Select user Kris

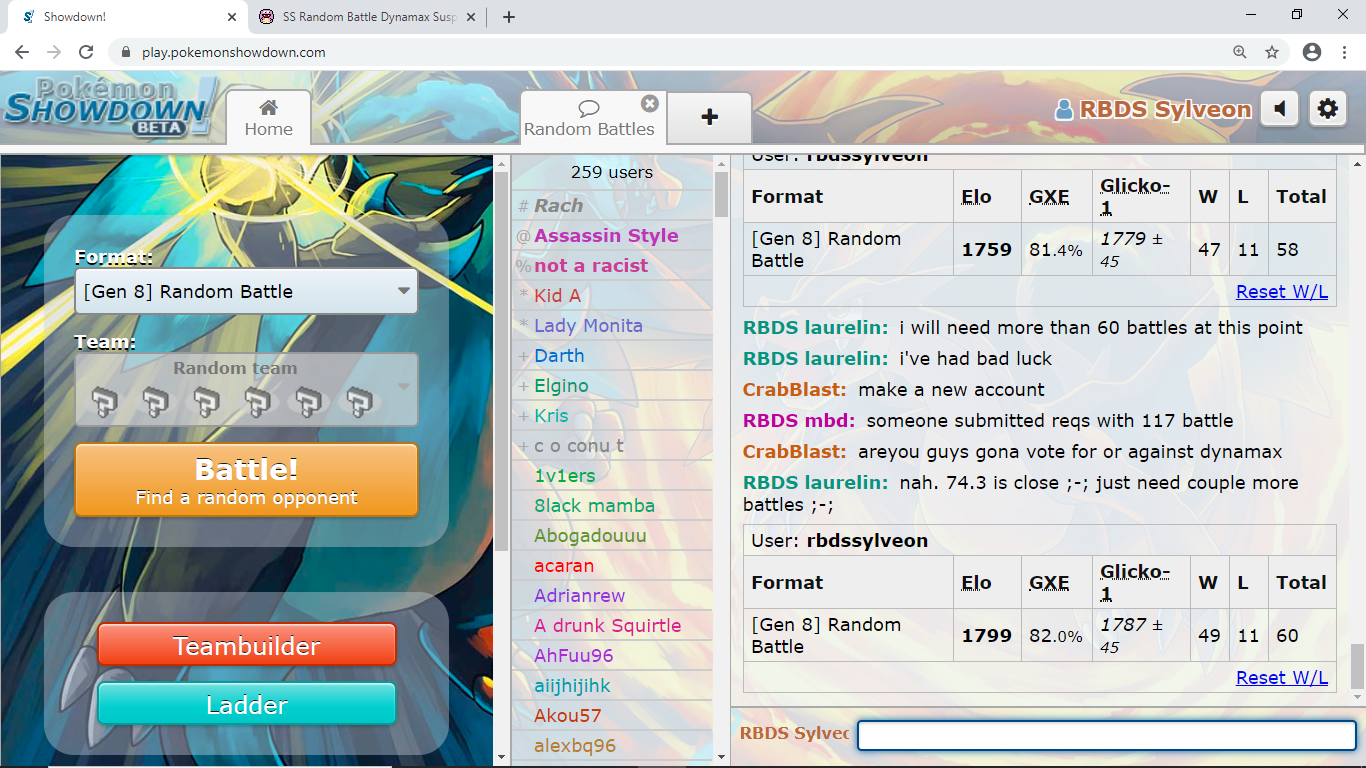pos(612,415)
